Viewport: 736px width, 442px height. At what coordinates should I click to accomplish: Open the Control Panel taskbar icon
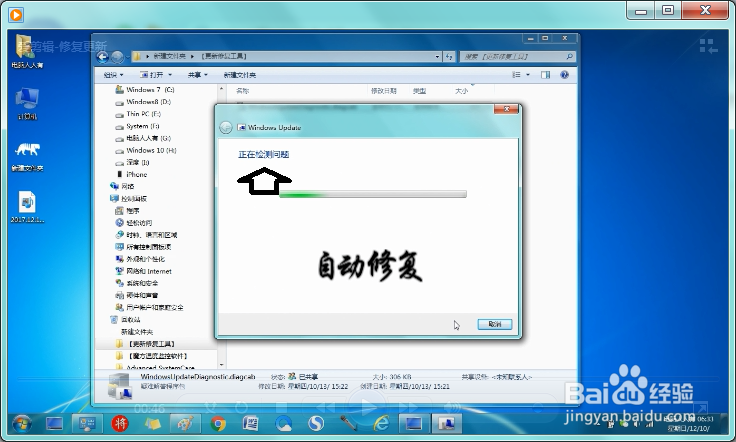(x=87, y=424)
